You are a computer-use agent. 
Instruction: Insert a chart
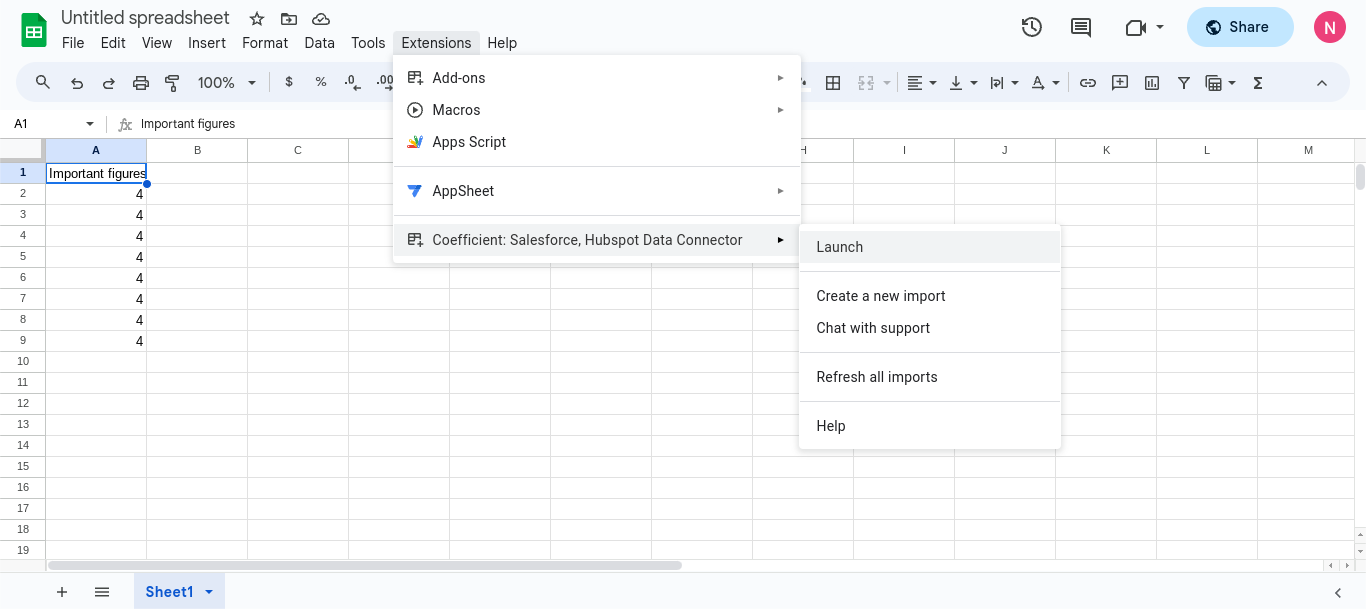[x=1151, y=83]
